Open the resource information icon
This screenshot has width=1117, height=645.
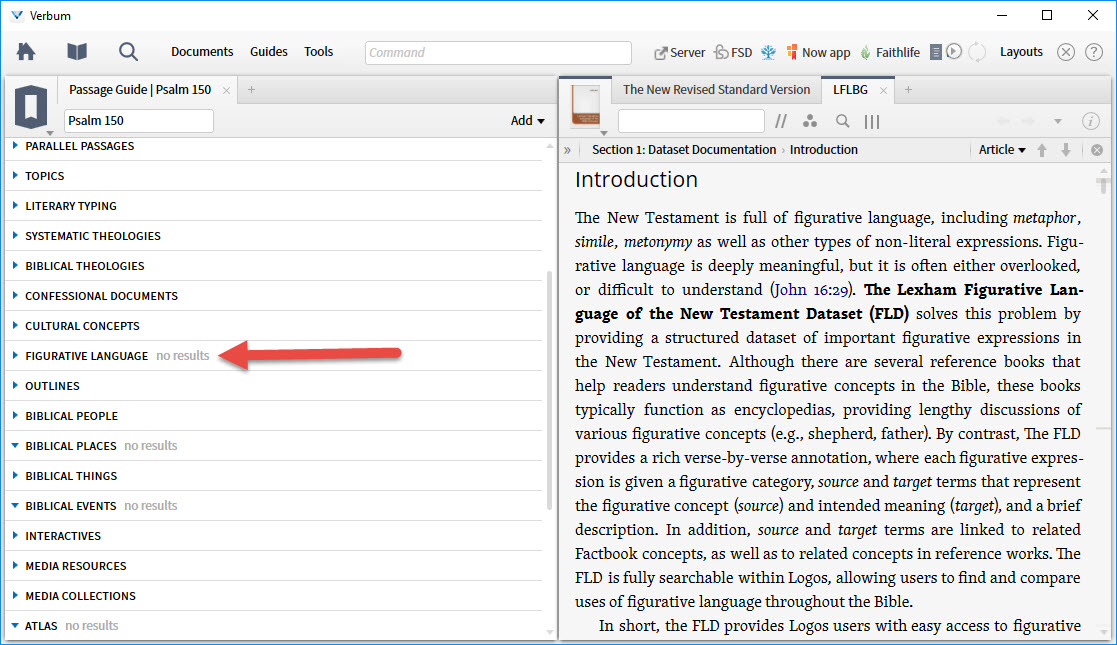tap(1091, 121)
